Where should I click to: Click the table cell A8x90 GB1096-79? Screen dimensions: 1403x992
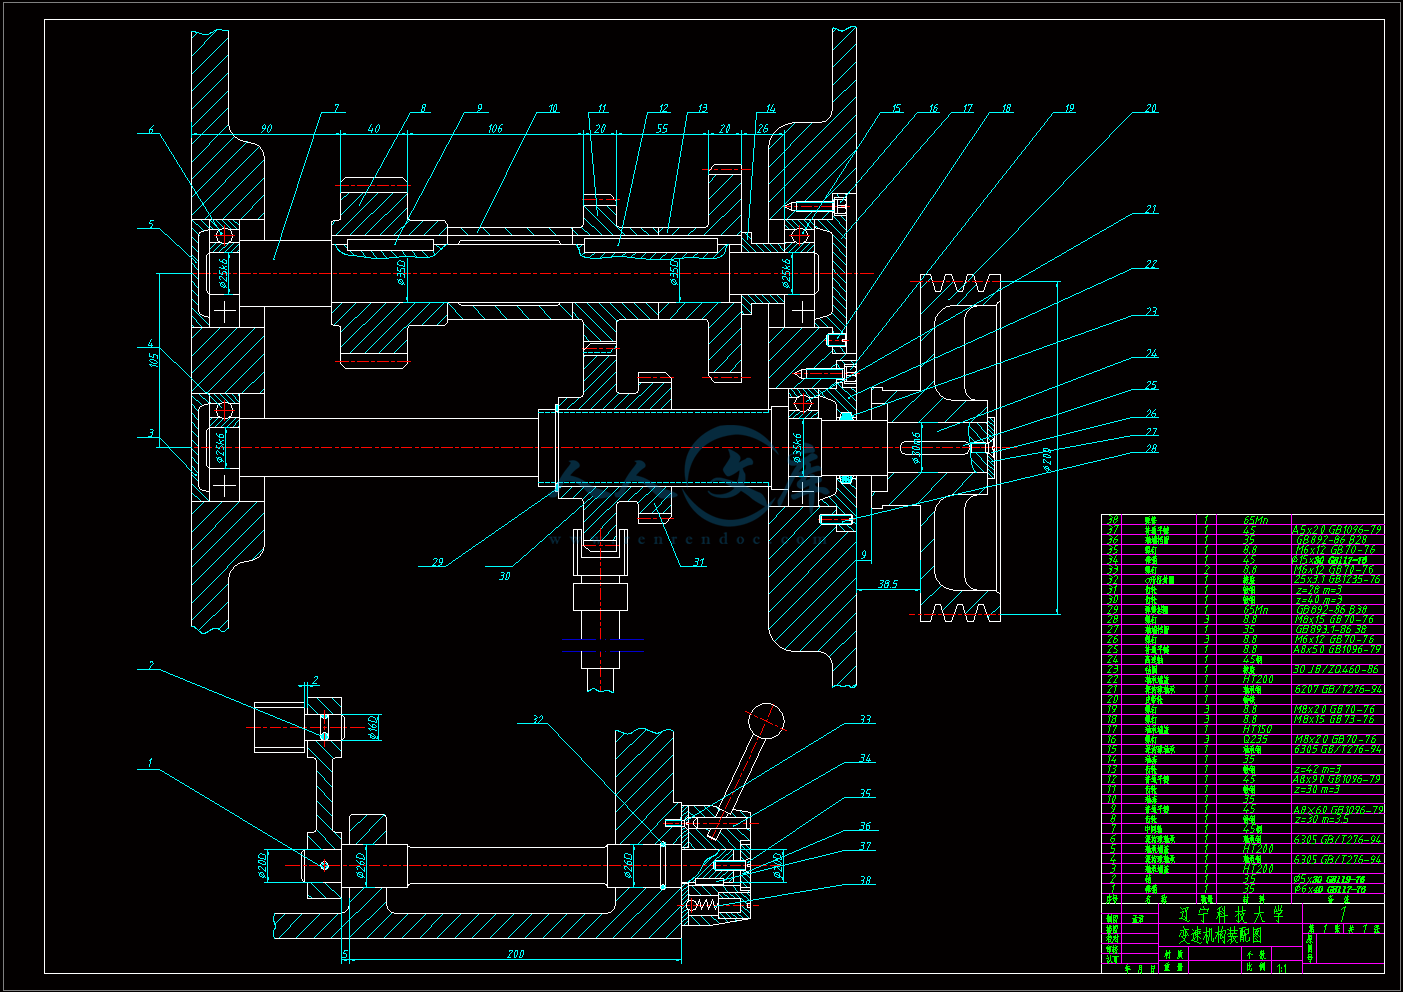click(x=1338, y=779)
